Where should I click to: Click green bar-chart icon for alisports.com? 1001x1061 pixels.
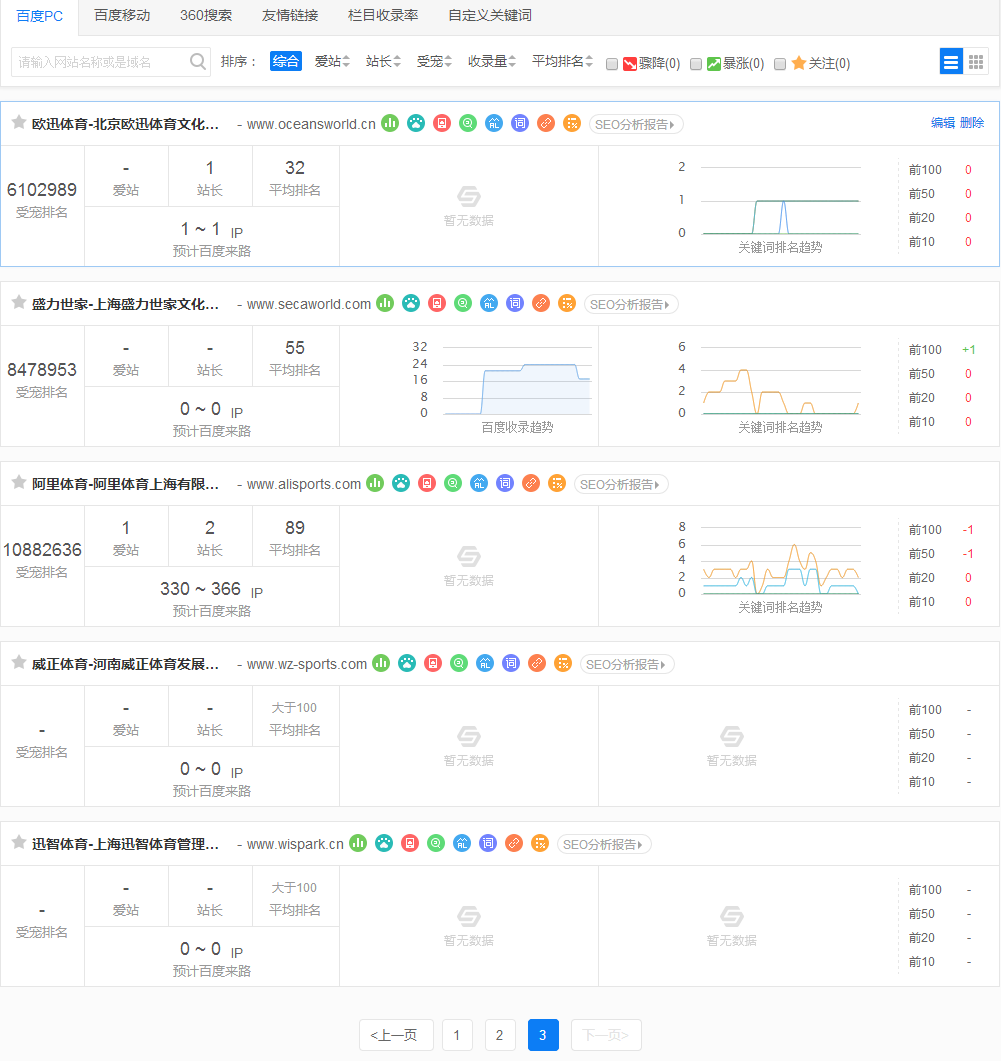(375, 483)
